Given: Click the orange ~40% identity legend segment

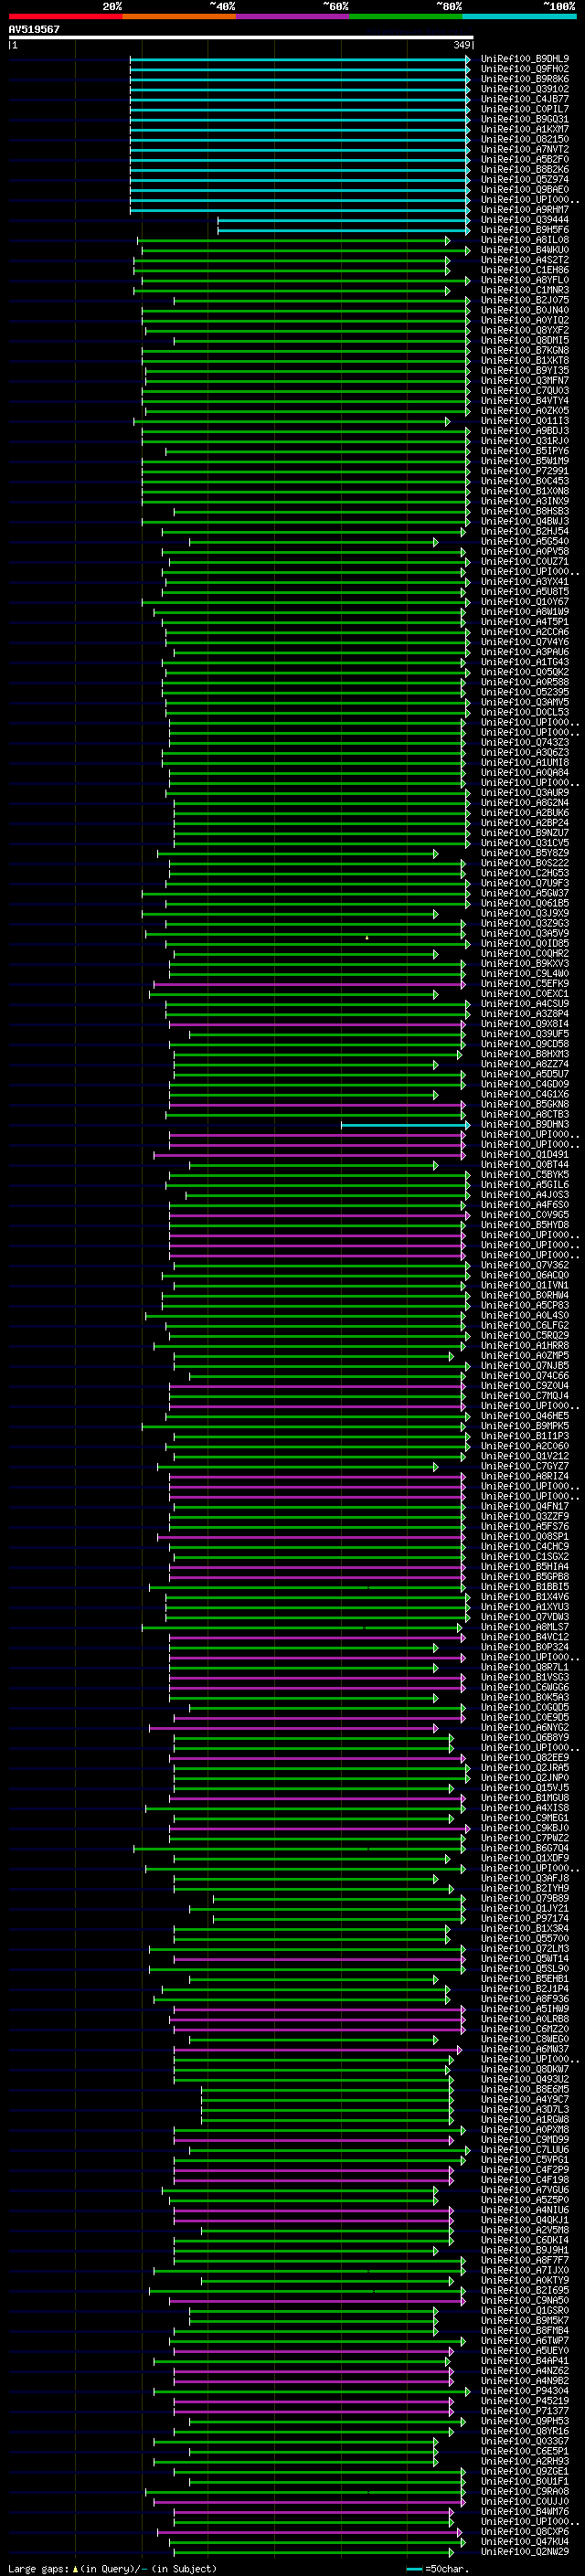Looking at the screenshot, I should (x=179, y=16).
